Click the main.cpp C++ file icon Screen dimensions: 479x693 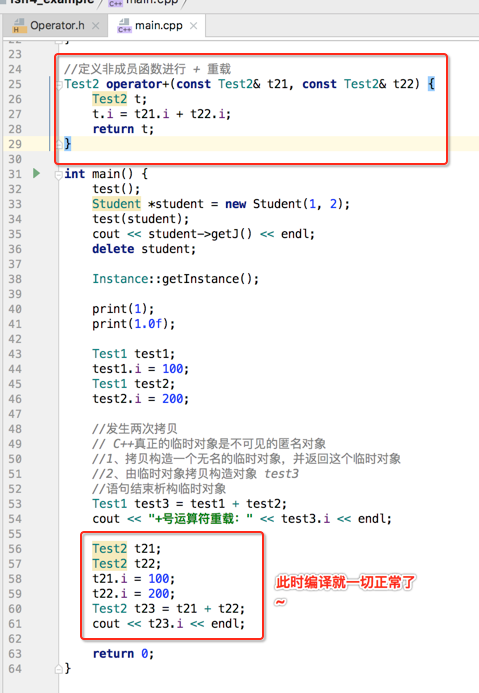124,26
